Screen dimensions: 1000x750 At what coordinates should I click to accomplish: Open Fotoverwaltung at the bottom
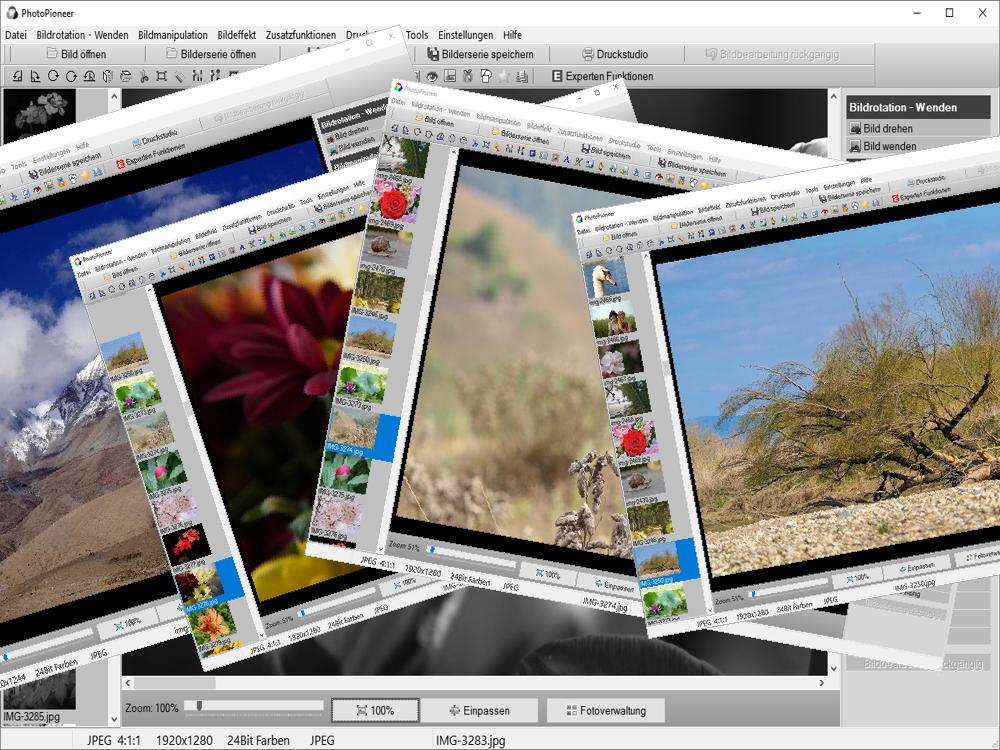point(605,711)
